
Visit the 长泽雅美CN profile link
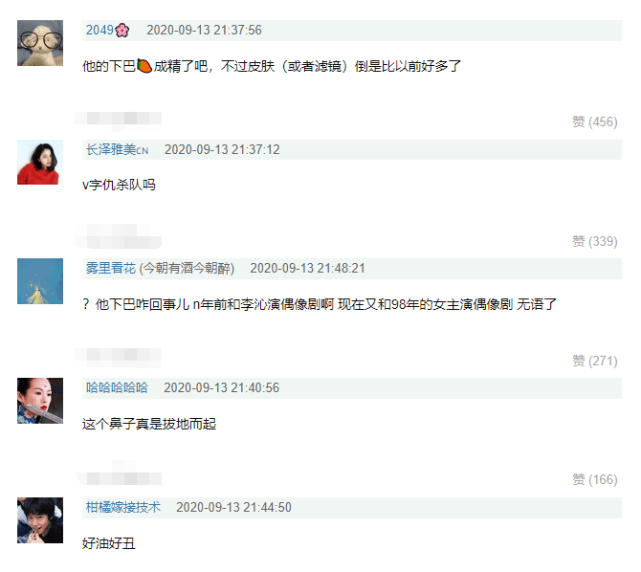(x=117, y=150)
